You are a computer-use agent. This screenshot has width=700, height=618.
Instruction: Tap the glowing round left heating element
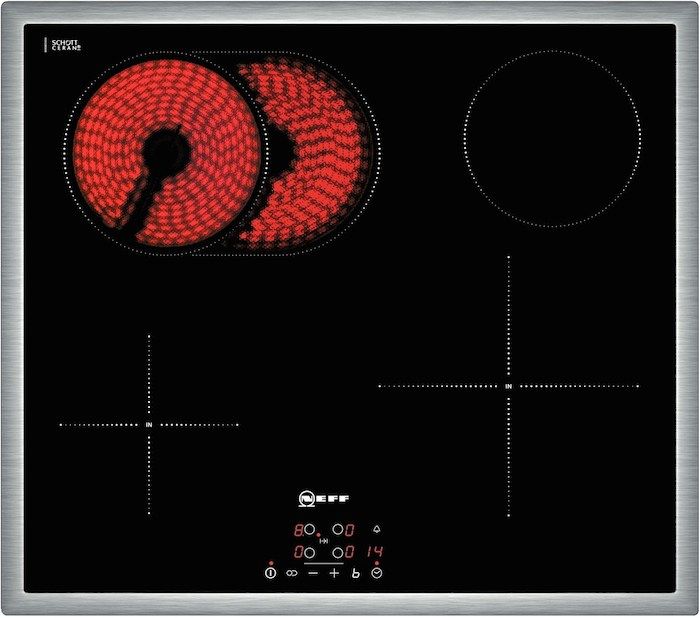165,152
